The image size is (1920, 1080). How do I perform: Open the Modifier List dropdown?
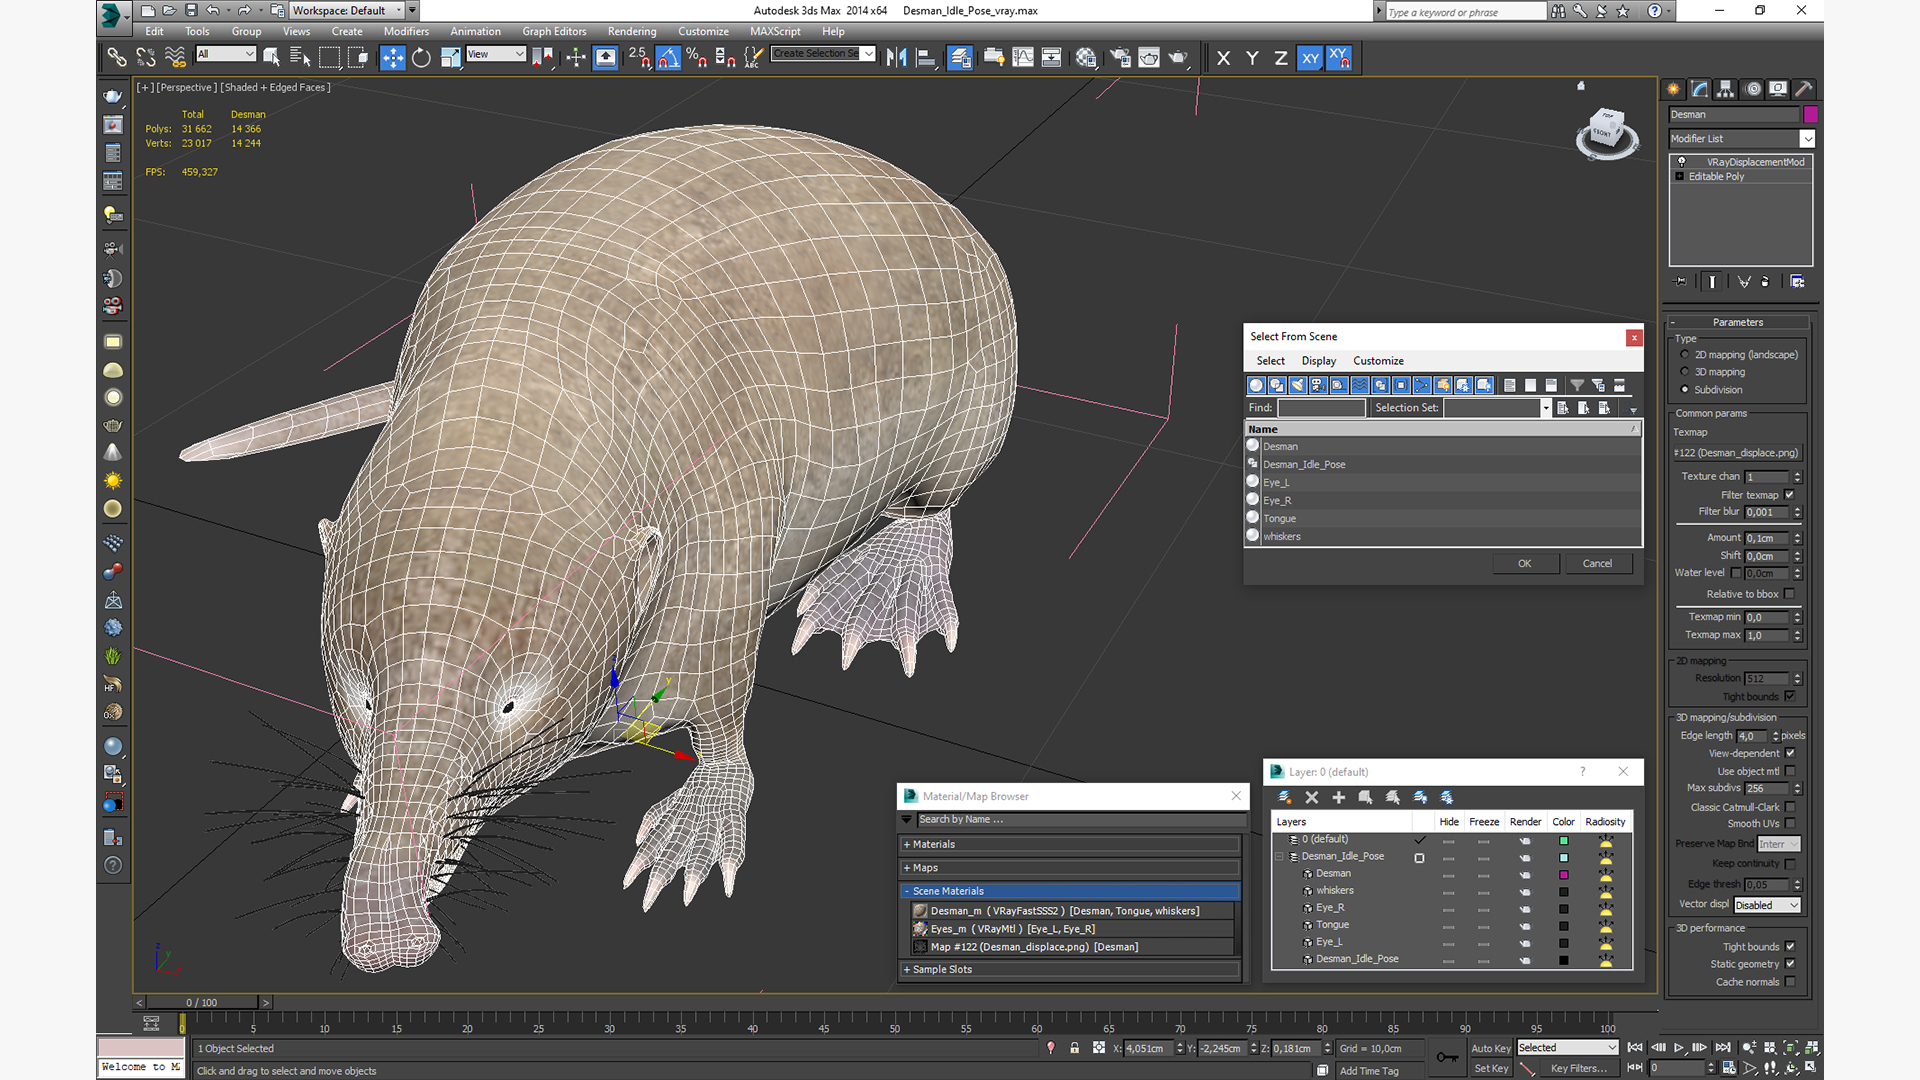pyautogui.click(x=1741, y=138)
